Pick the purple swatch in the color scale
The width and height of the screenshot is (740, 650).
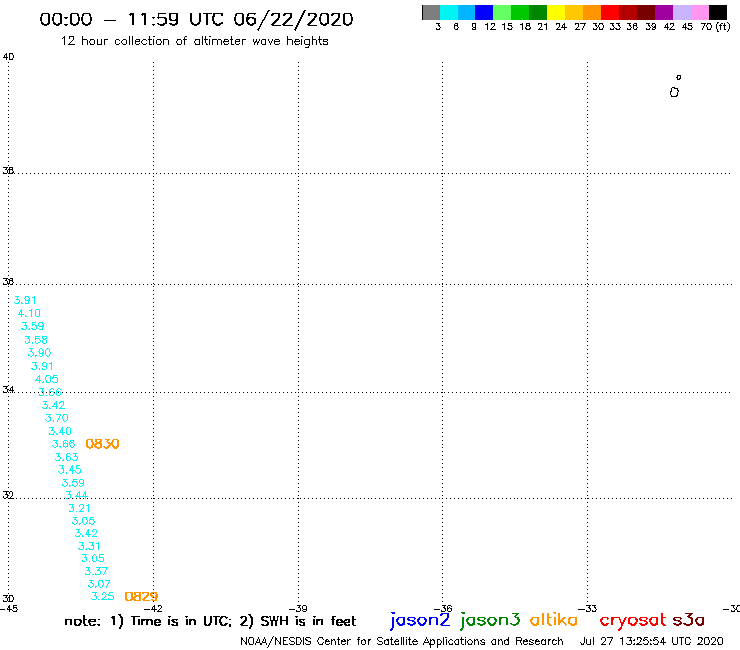coord(664,12)
